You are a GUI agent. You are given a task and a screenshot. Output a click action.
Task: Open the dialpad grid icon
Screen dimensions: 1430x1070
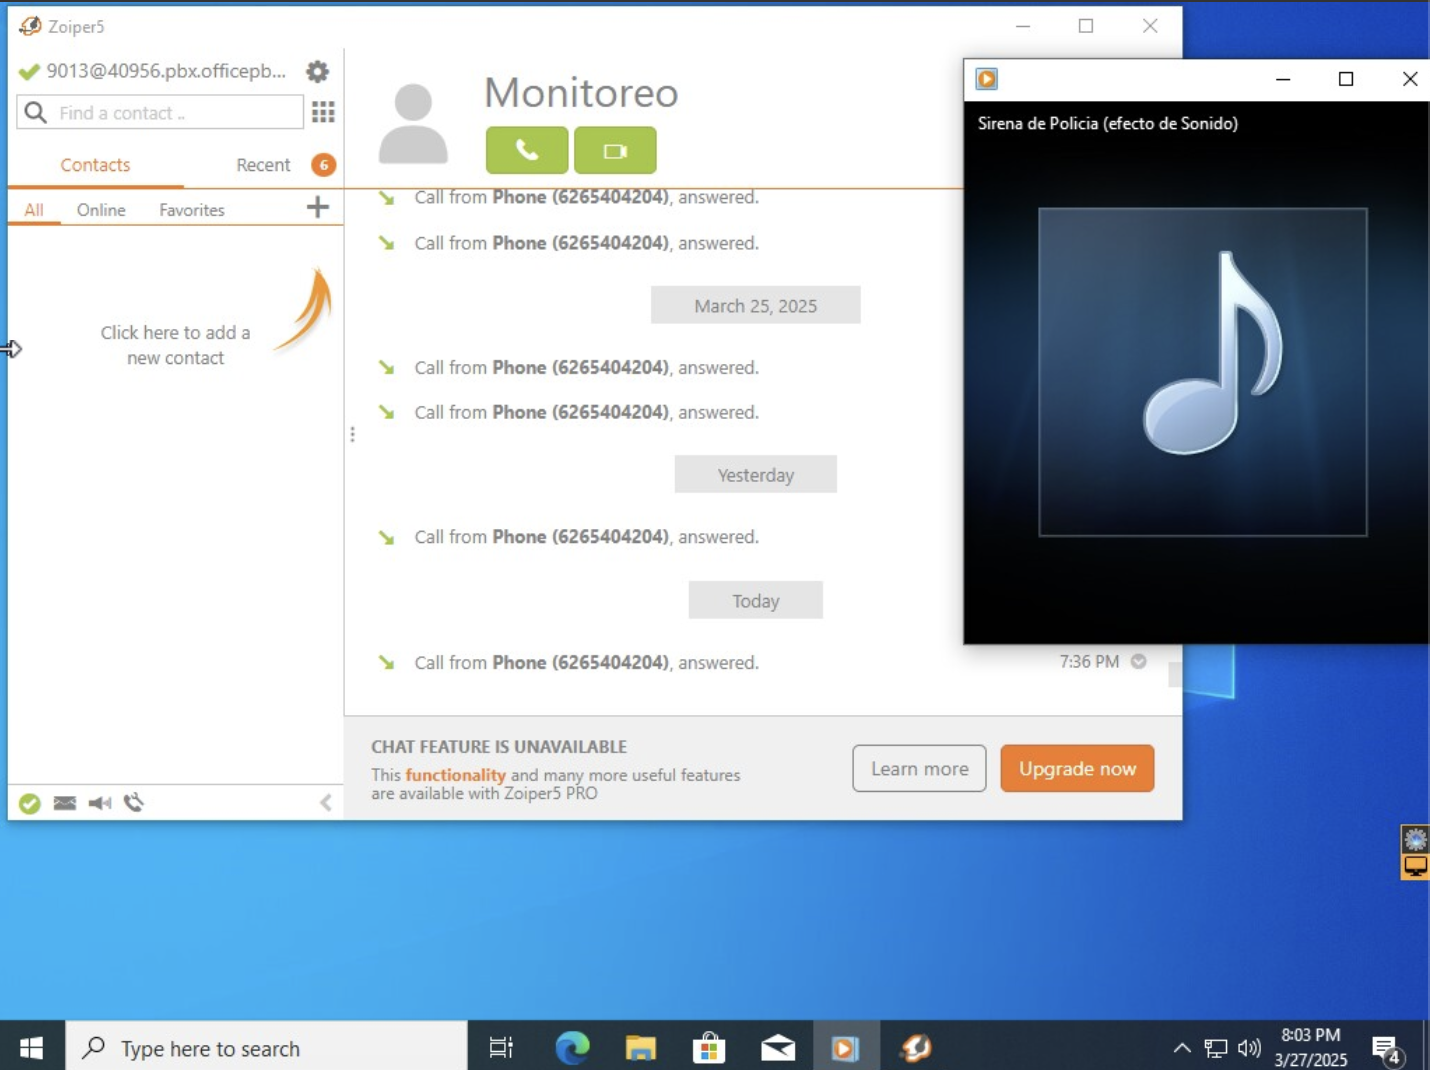pos(323,112)
